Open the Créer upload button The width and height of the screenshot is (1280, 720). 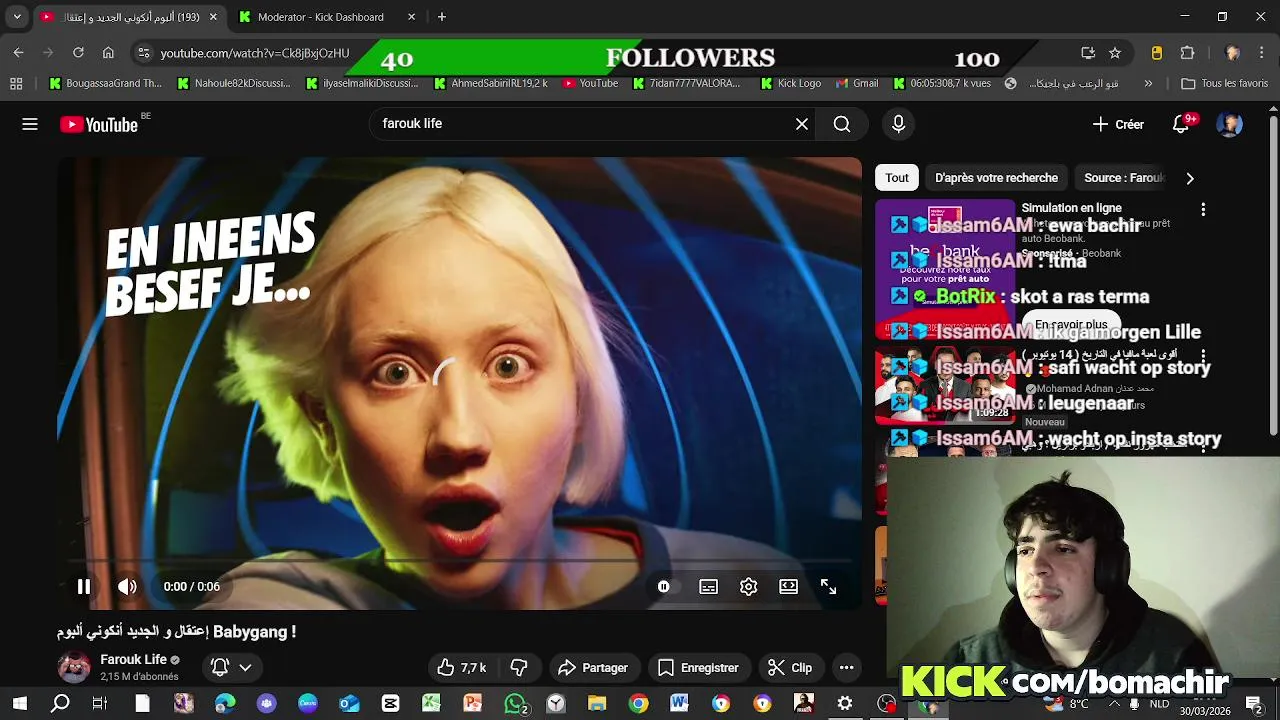[1118, 124]
